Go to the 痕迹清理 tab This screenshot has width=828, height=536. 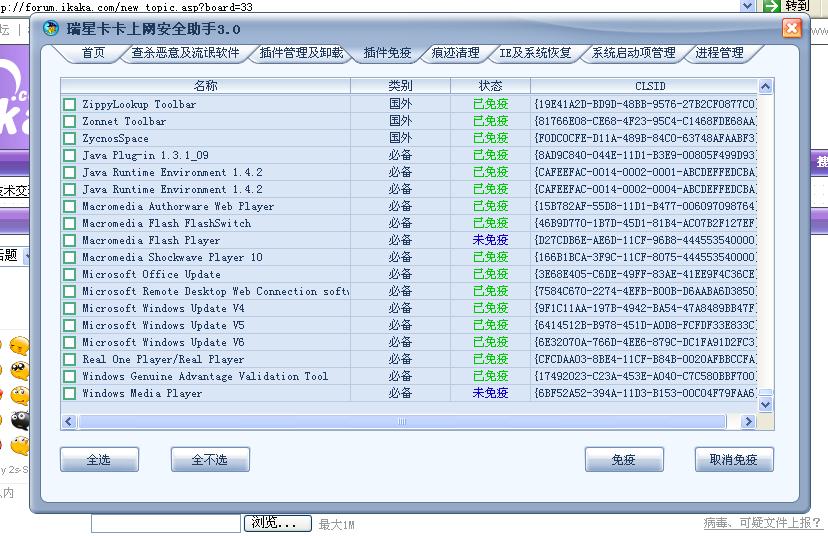(x=455, y=53)
